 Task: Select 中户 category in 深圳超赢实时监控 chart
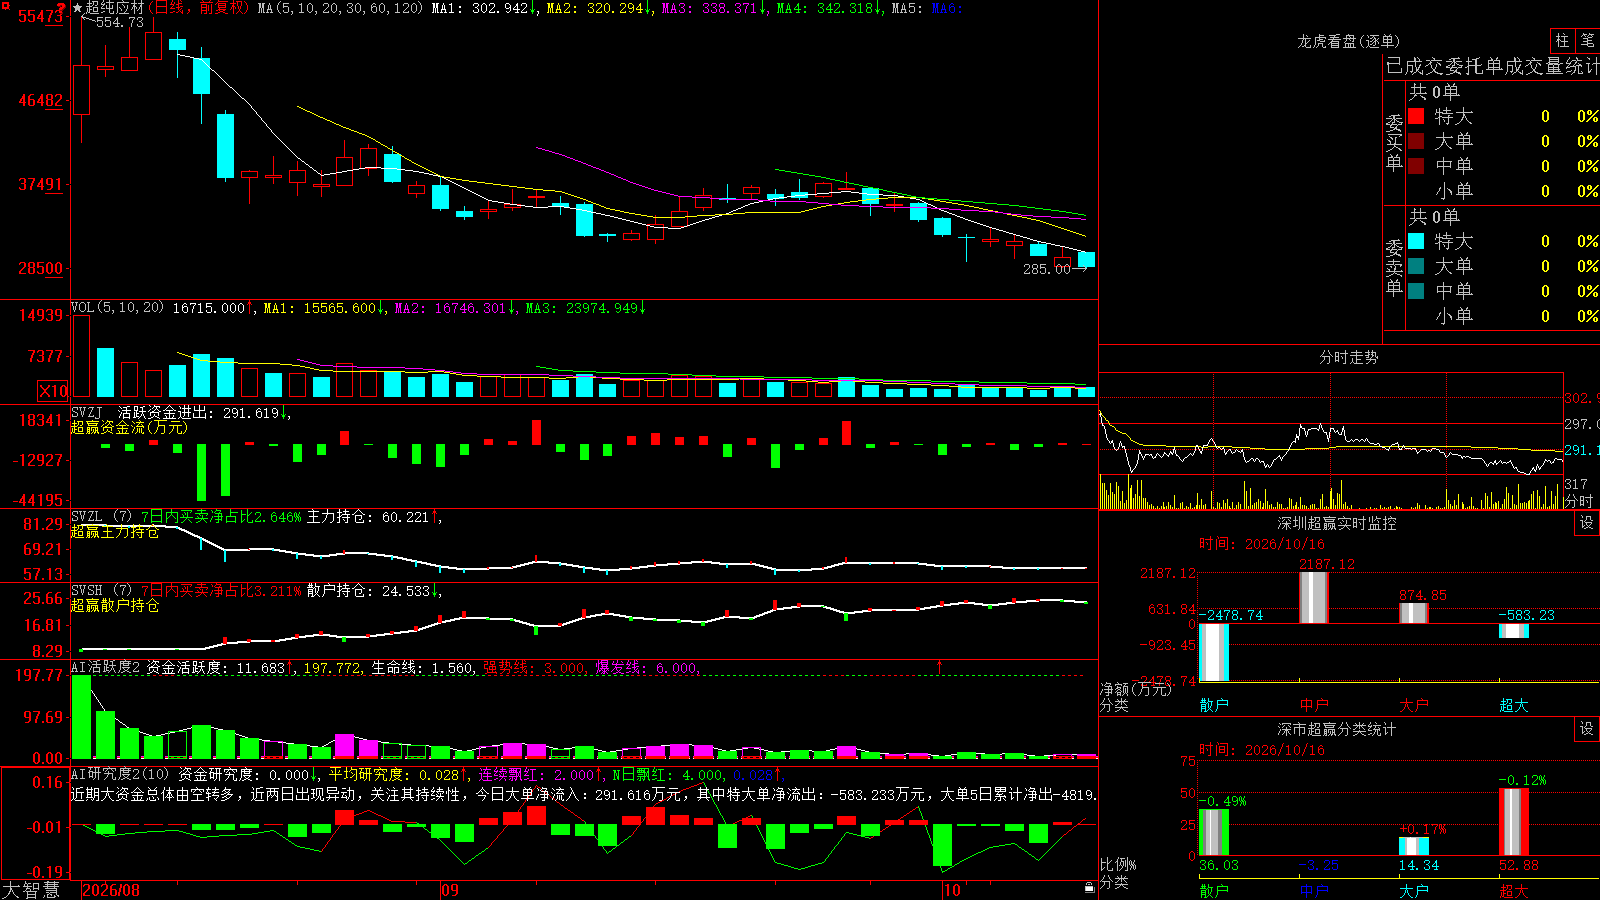coord(1314,705)
